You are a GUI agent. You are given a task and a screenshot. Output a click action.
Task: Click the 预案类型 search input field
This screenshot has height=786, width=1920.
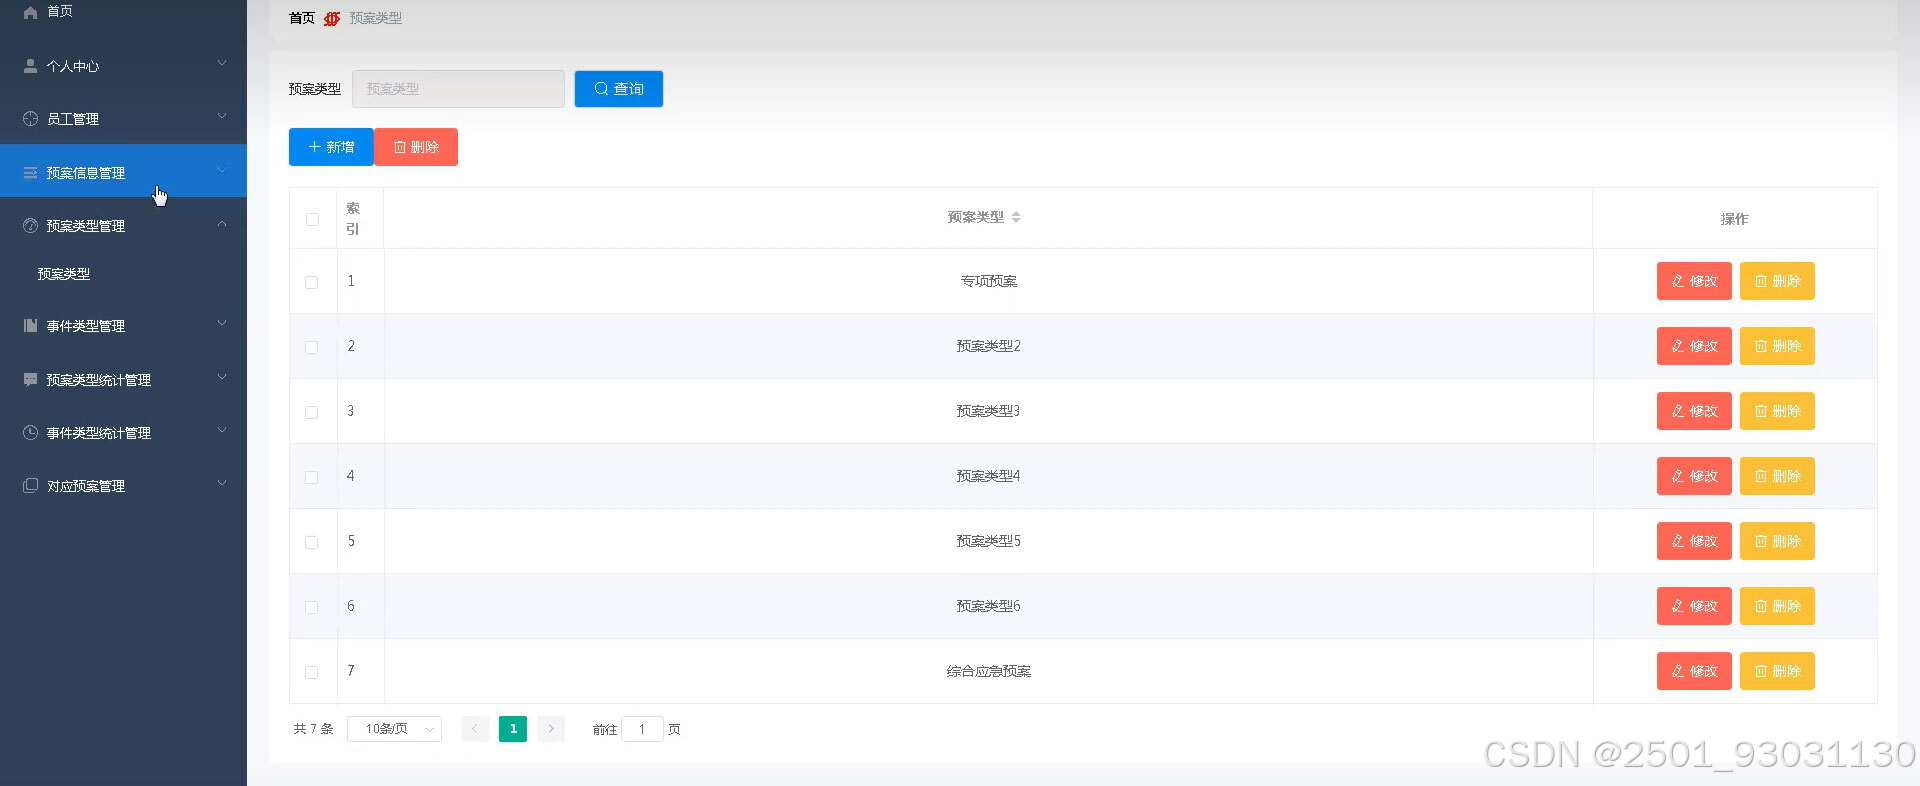point(458,89)
